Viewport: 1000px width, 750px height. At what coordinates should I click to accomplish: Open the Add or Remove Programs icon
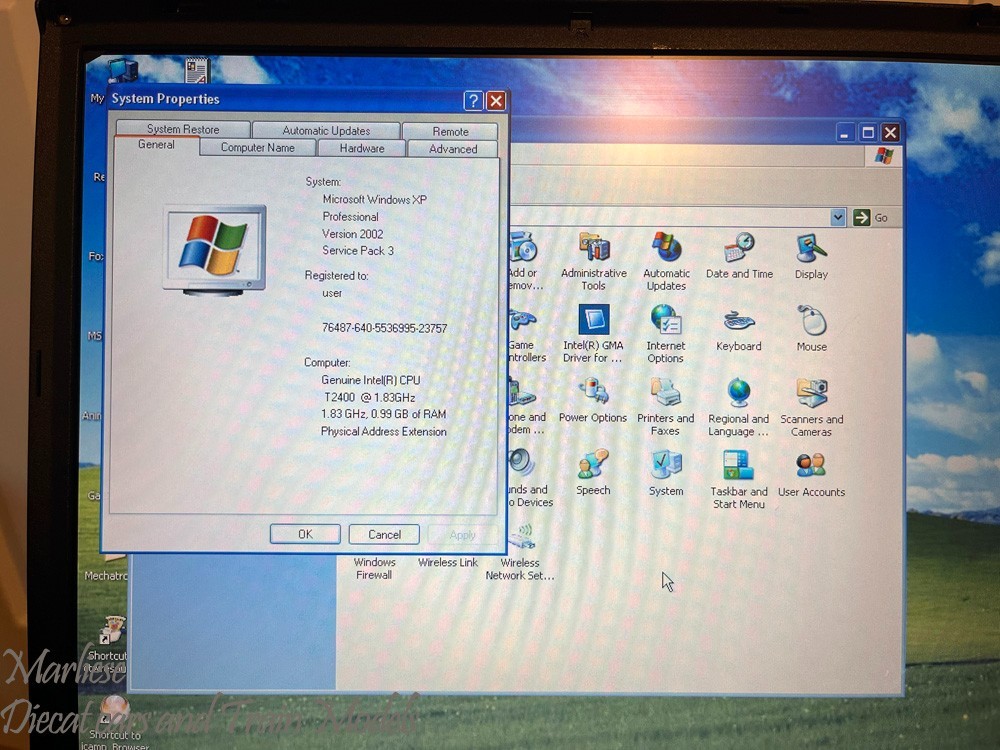coord(525,261)
